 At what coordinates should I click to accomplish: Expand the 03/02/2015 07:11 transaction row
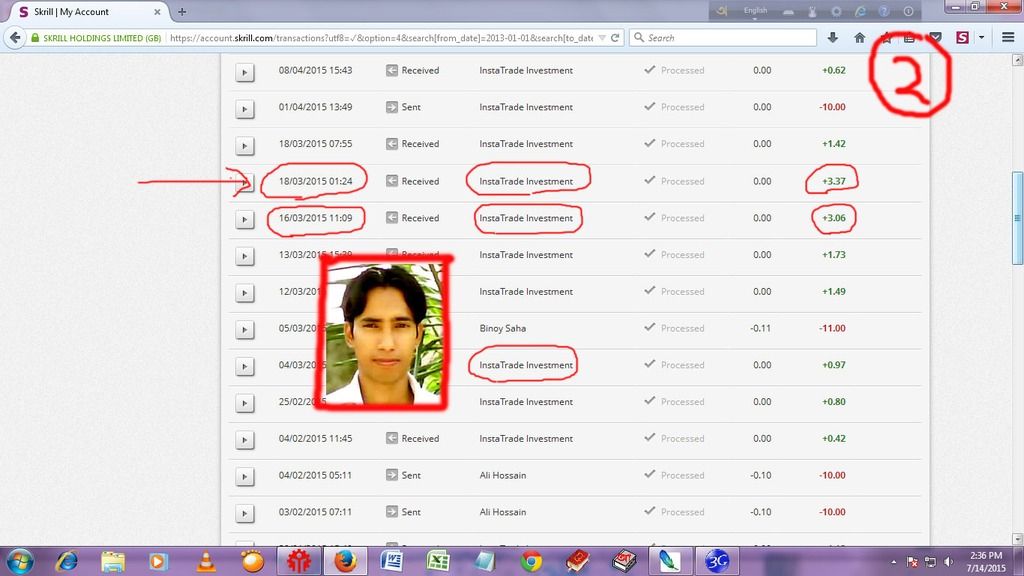[x=244, y=513]
